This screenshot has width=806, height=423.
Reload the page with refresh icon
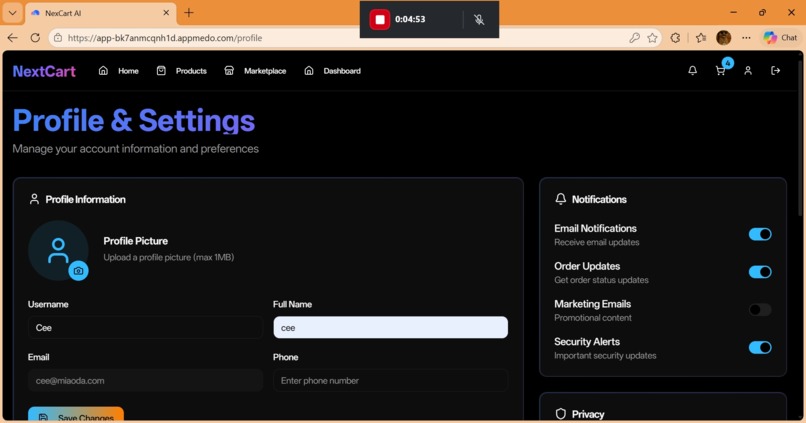[35, 38]
